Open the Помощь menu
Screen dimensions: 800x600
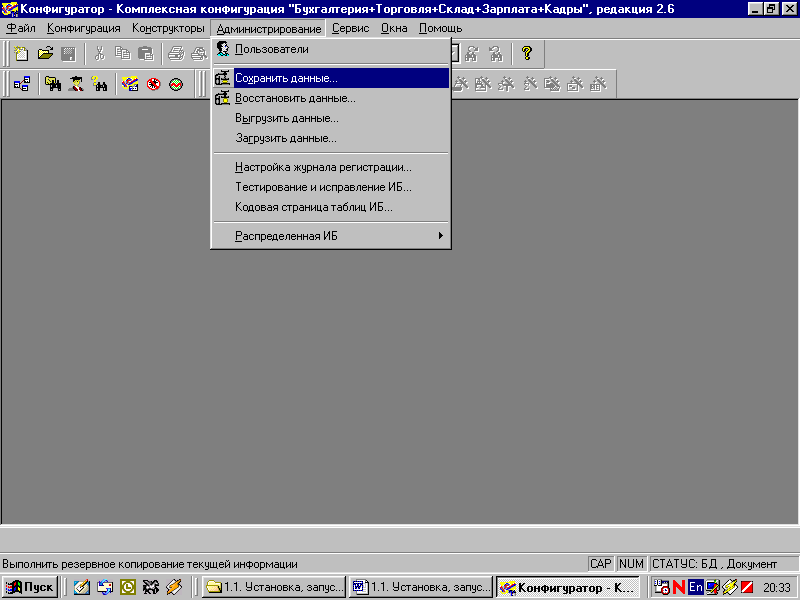tap(440, 29)
